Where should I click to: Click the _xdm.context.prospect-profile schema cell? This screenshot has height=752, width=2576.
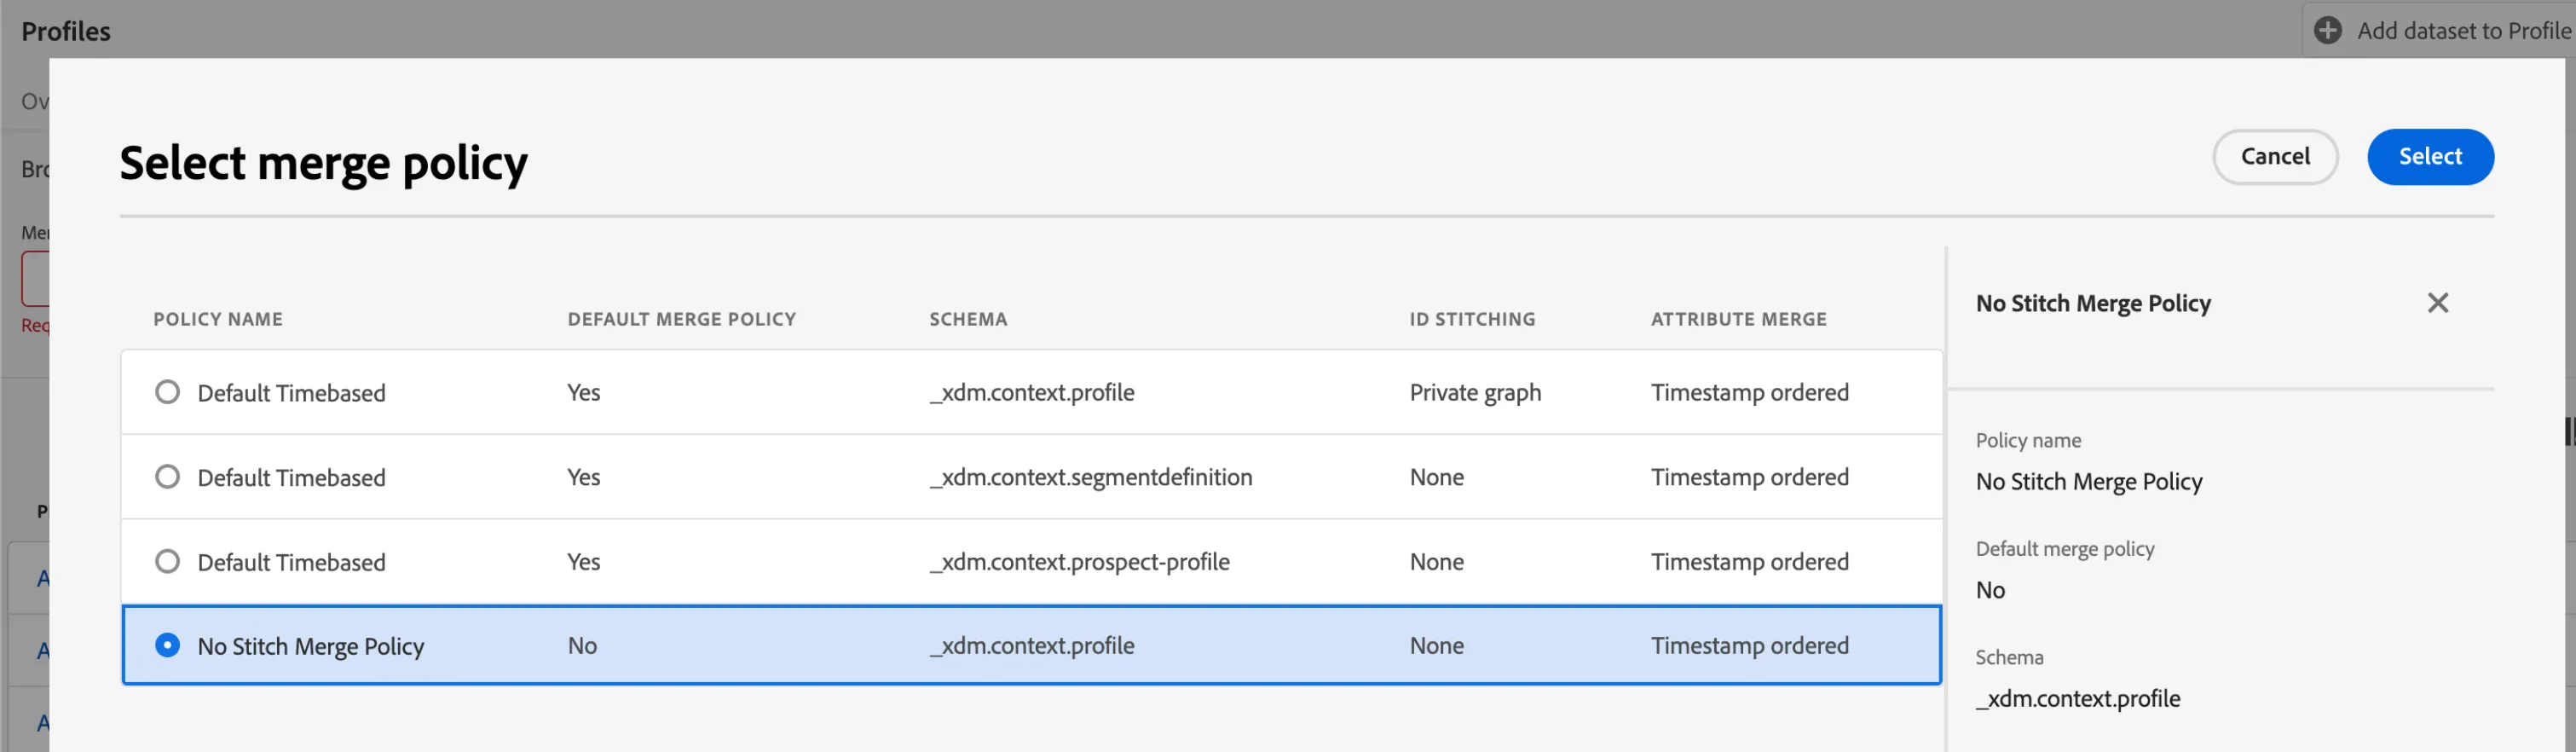pyautogui.click(x=1080, y=562)
